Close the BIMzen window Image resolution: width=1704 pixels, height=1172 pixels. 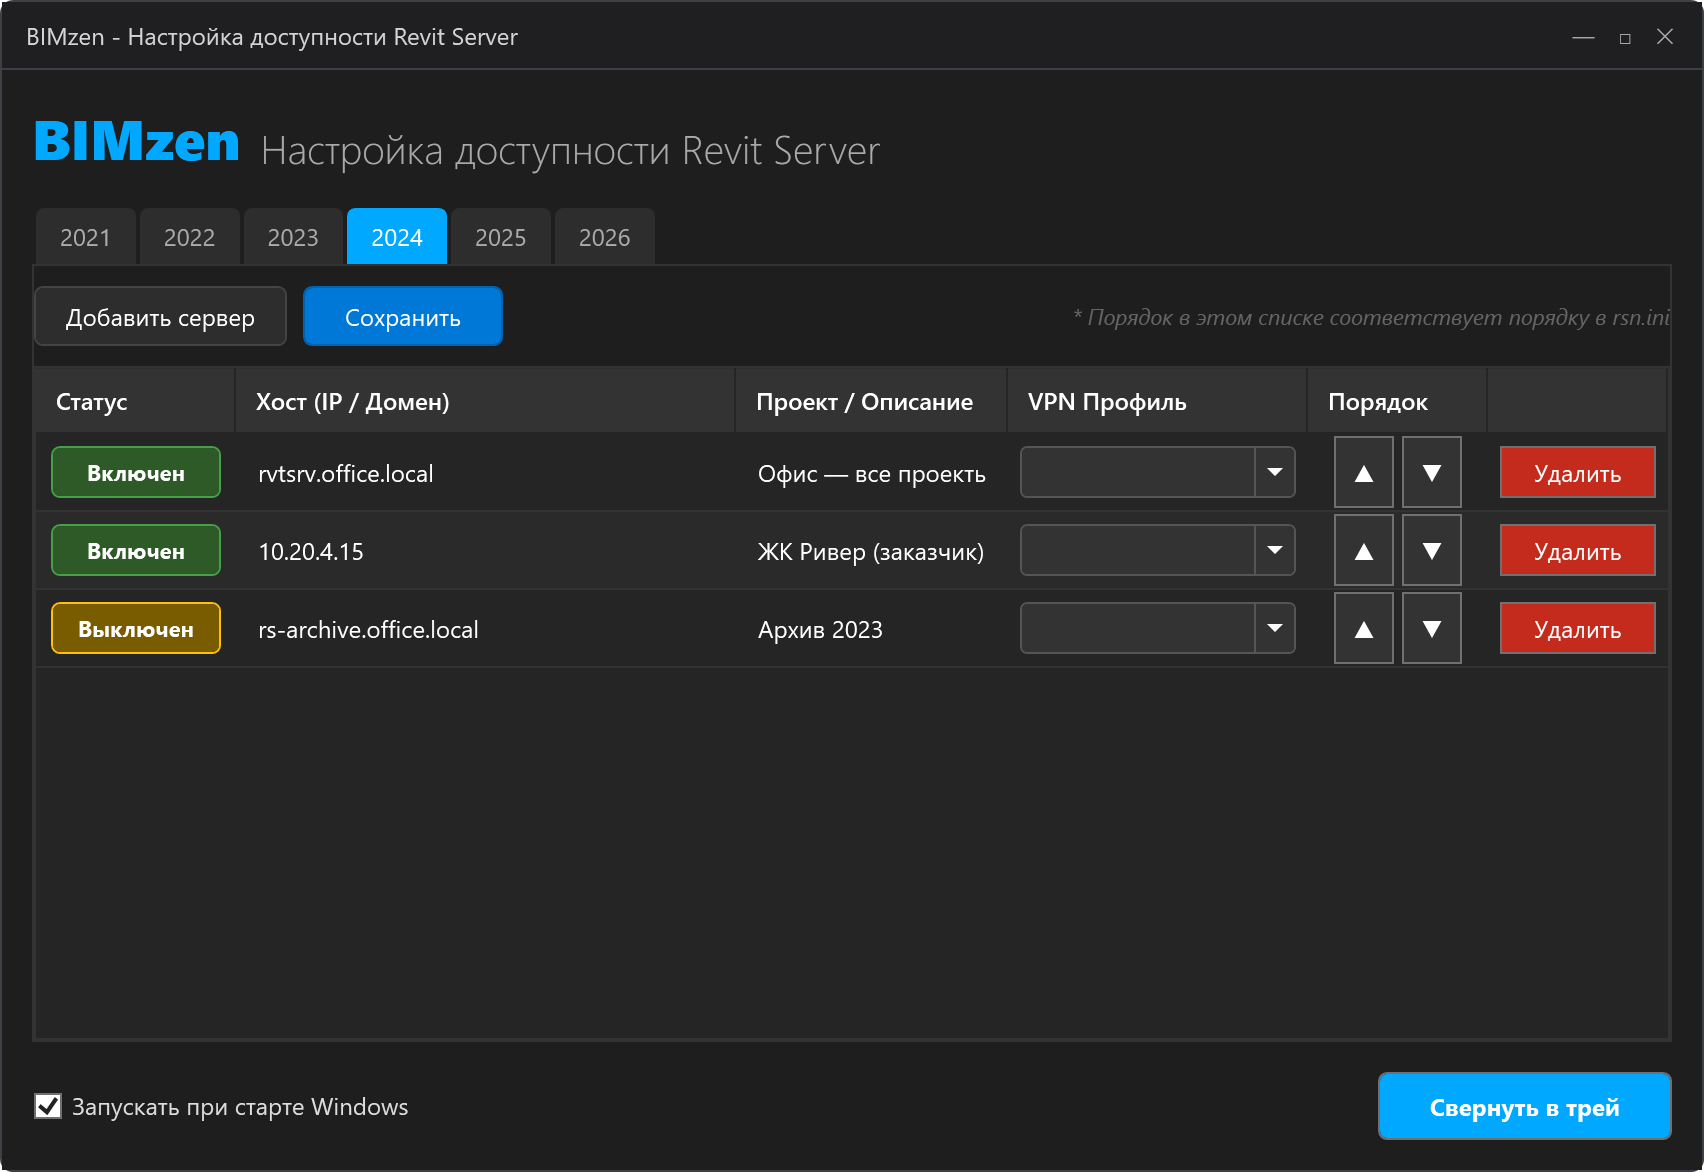(1665, 37)
